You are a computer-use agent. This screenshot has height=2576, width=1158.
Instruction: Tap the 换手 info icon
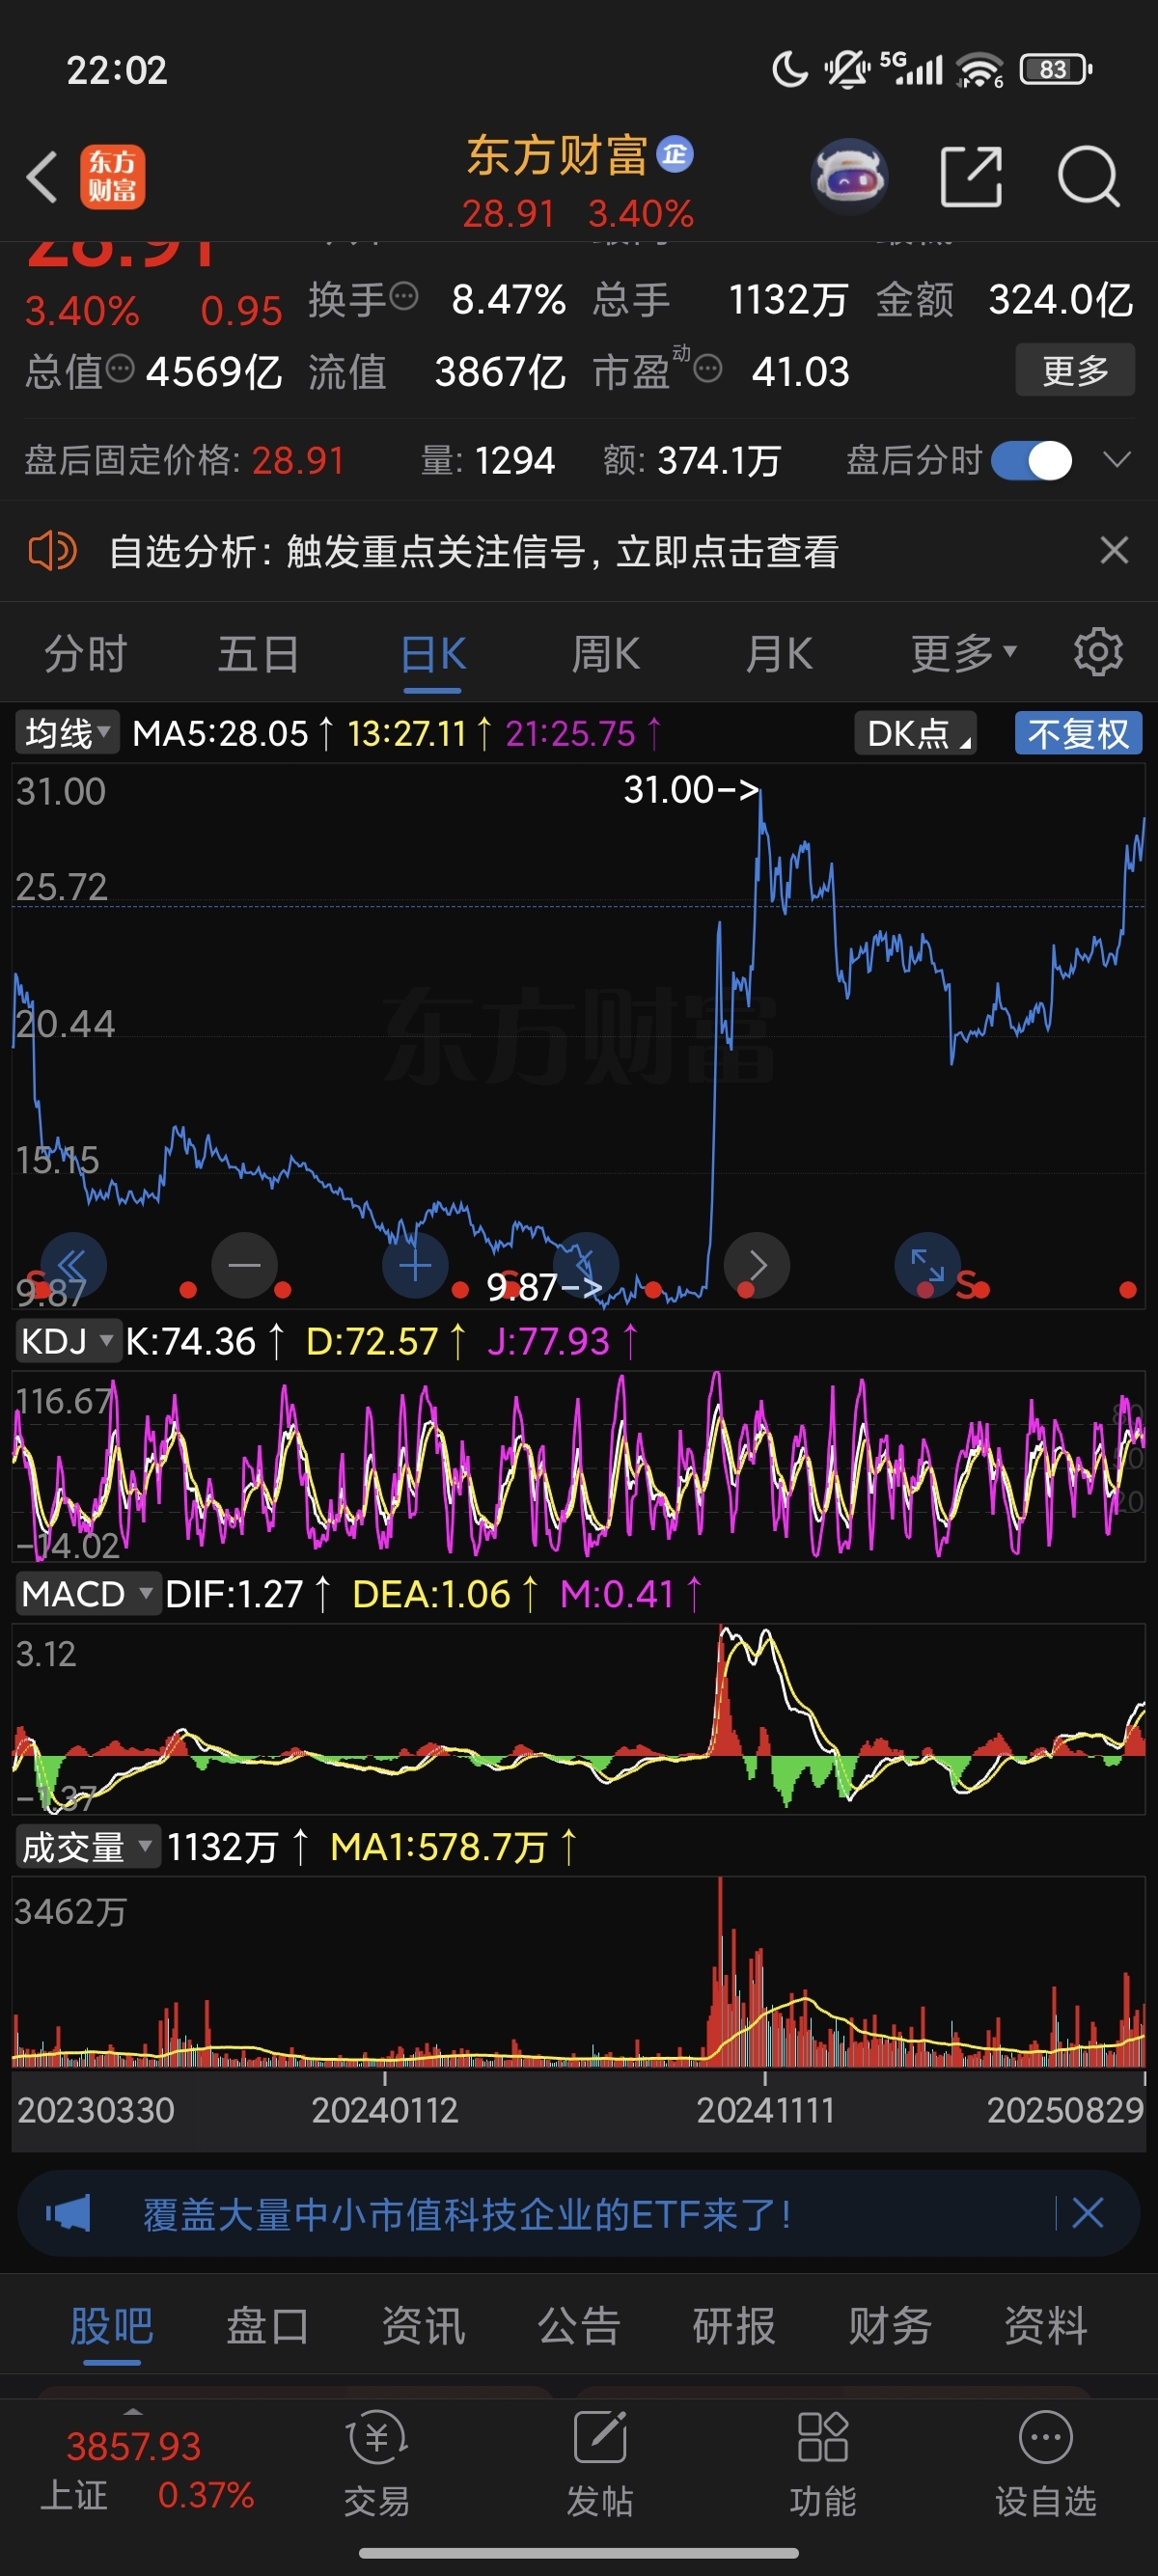pyautogui.click(x=404, y=297)
